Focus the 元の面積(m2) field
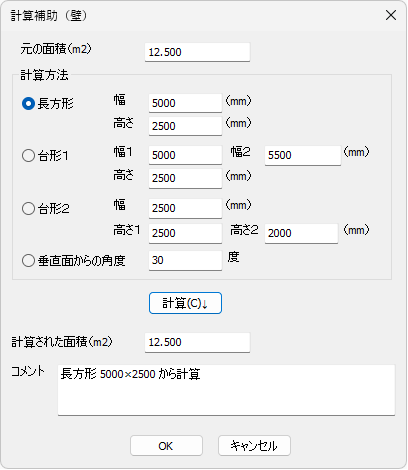 point(197,52)
